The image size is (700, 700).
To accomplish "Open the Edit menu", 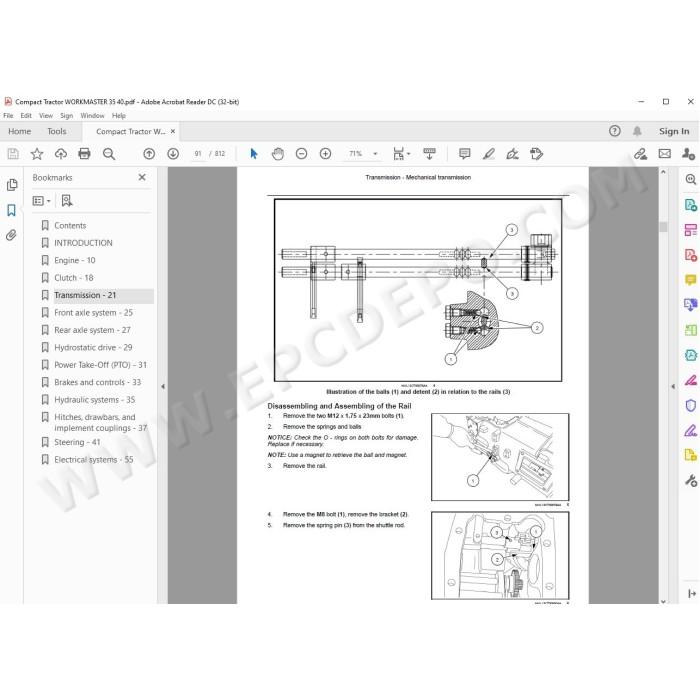I will 26,116.
